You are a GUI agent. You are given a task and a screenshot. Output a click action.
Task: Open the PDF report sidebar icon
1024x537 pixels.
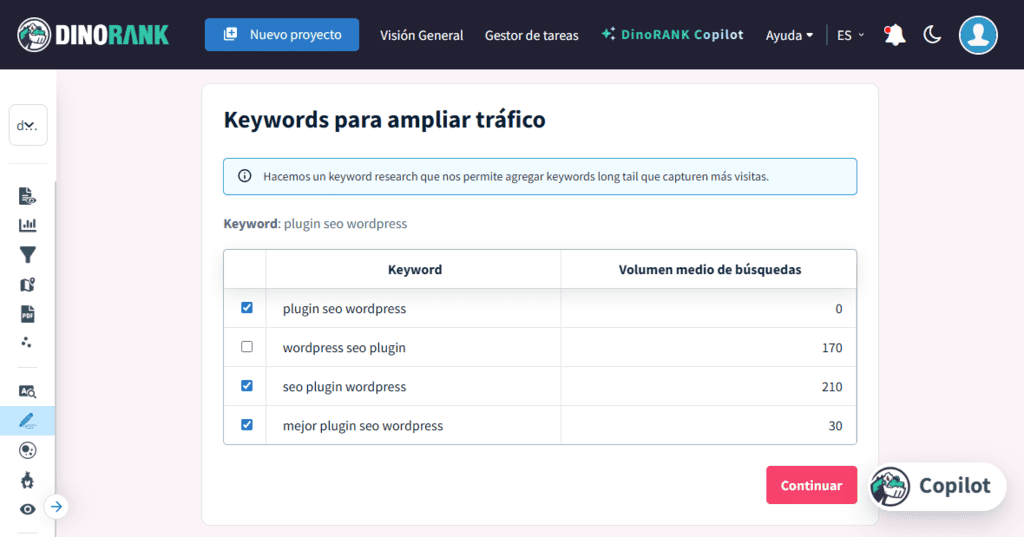pos(27,314)
